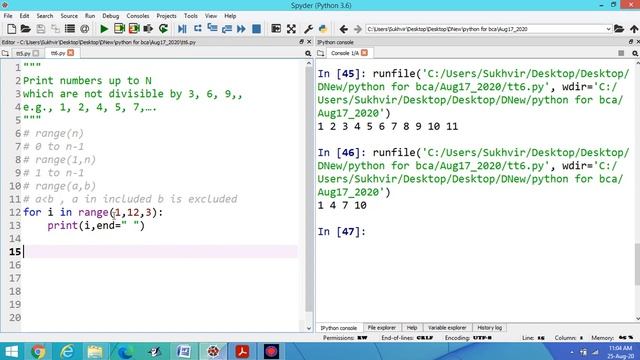Create a new file from the toolbar
Screen dimensions: 640x360
(12, 29)
